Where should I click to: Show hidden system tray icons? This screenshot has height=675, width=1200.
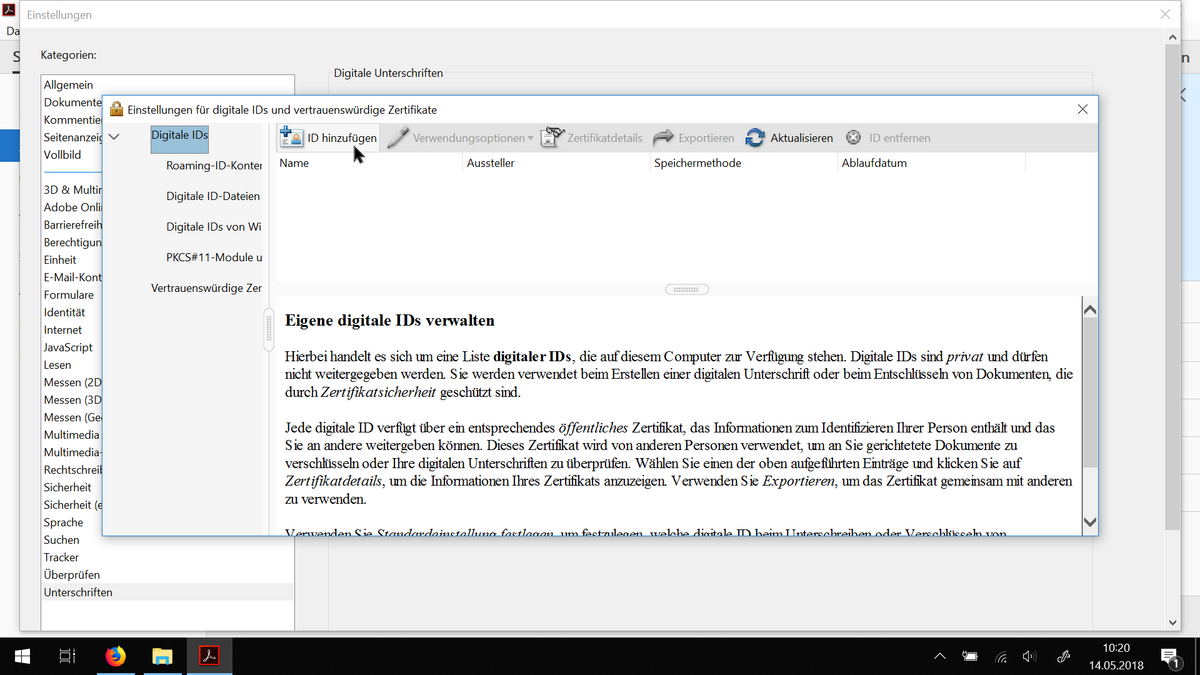coord(939,657)
